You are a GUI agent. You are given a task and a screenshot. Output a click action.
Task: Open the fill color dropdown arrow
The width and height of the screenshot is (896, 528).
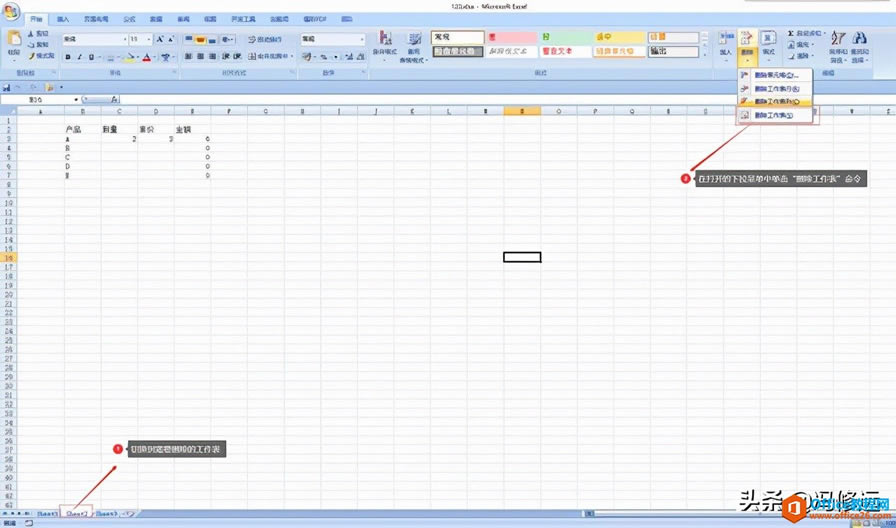tap(138, 57)
